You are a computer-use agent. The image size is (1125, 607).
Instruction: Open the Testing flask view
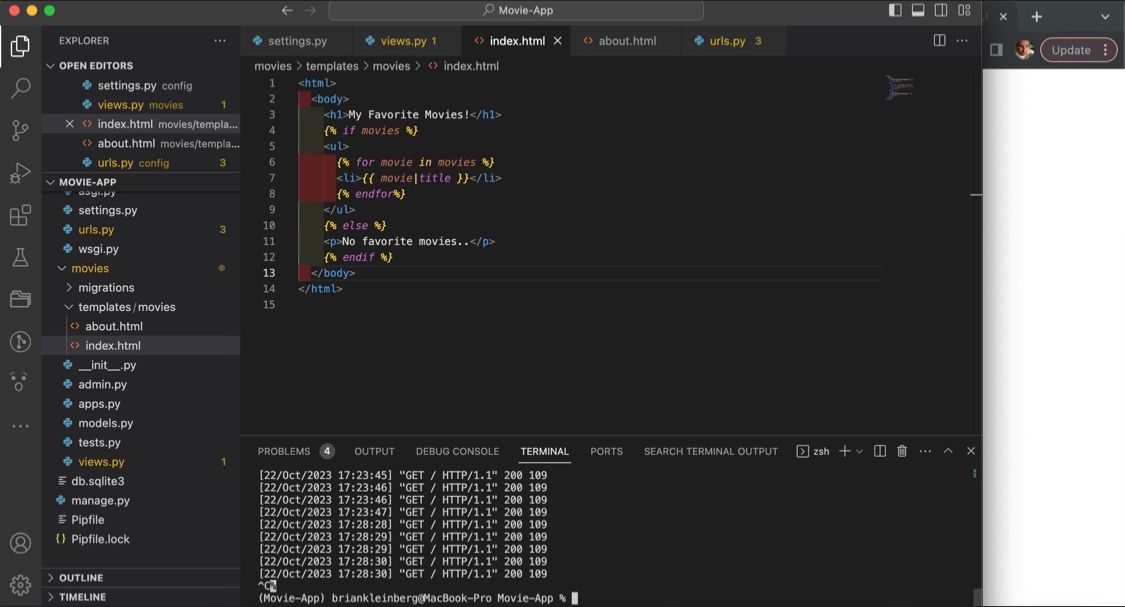point(20,257)
